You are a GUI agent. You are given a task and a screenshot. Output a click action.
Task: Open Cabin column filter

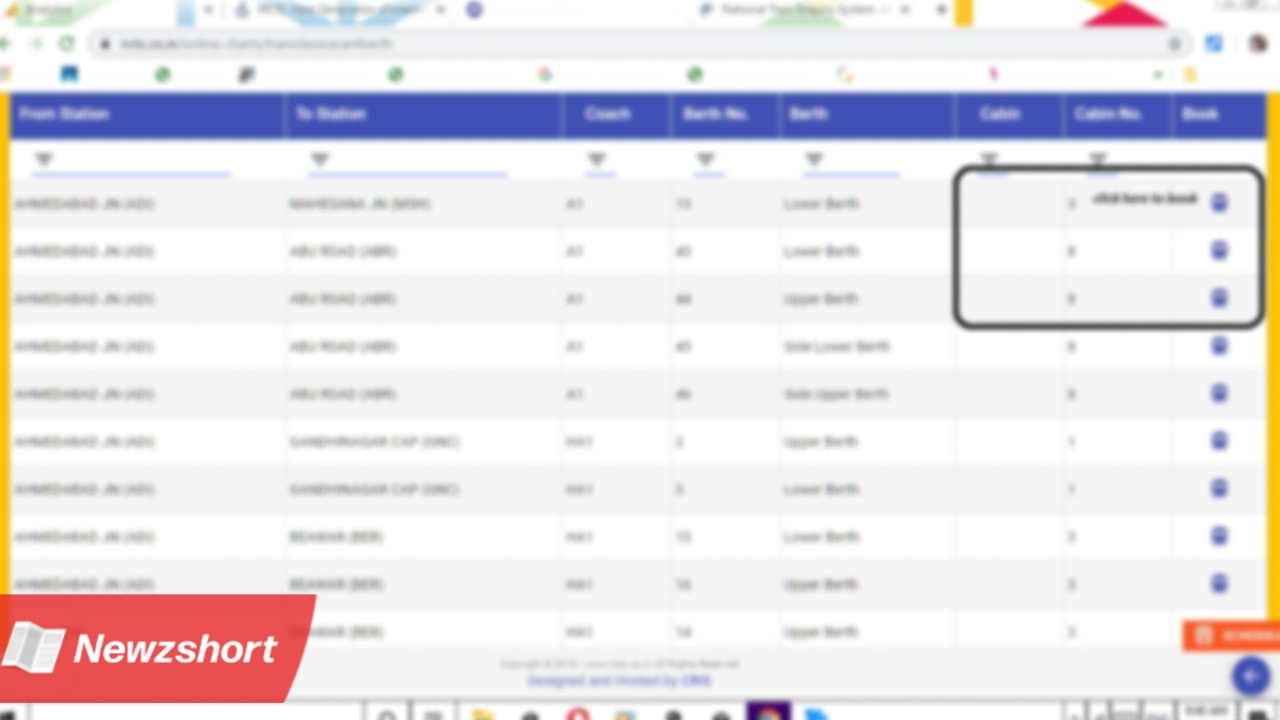[x=989, y=159]
